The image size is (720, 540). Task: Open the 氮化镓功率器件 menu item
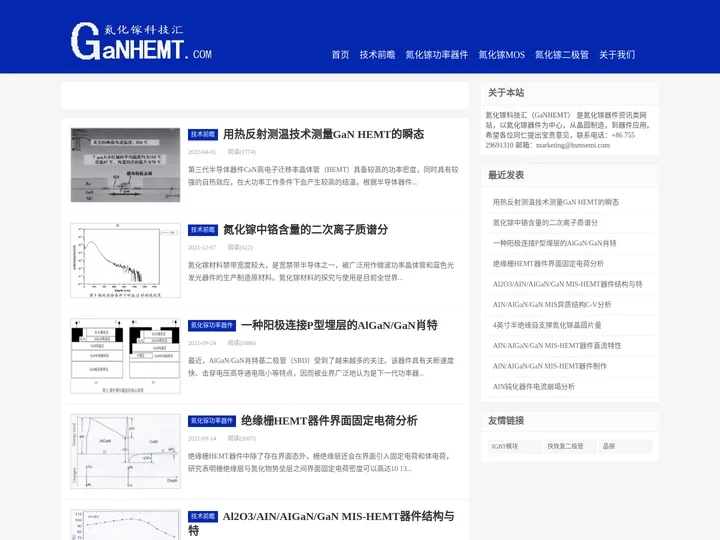(x=436, y=55)
